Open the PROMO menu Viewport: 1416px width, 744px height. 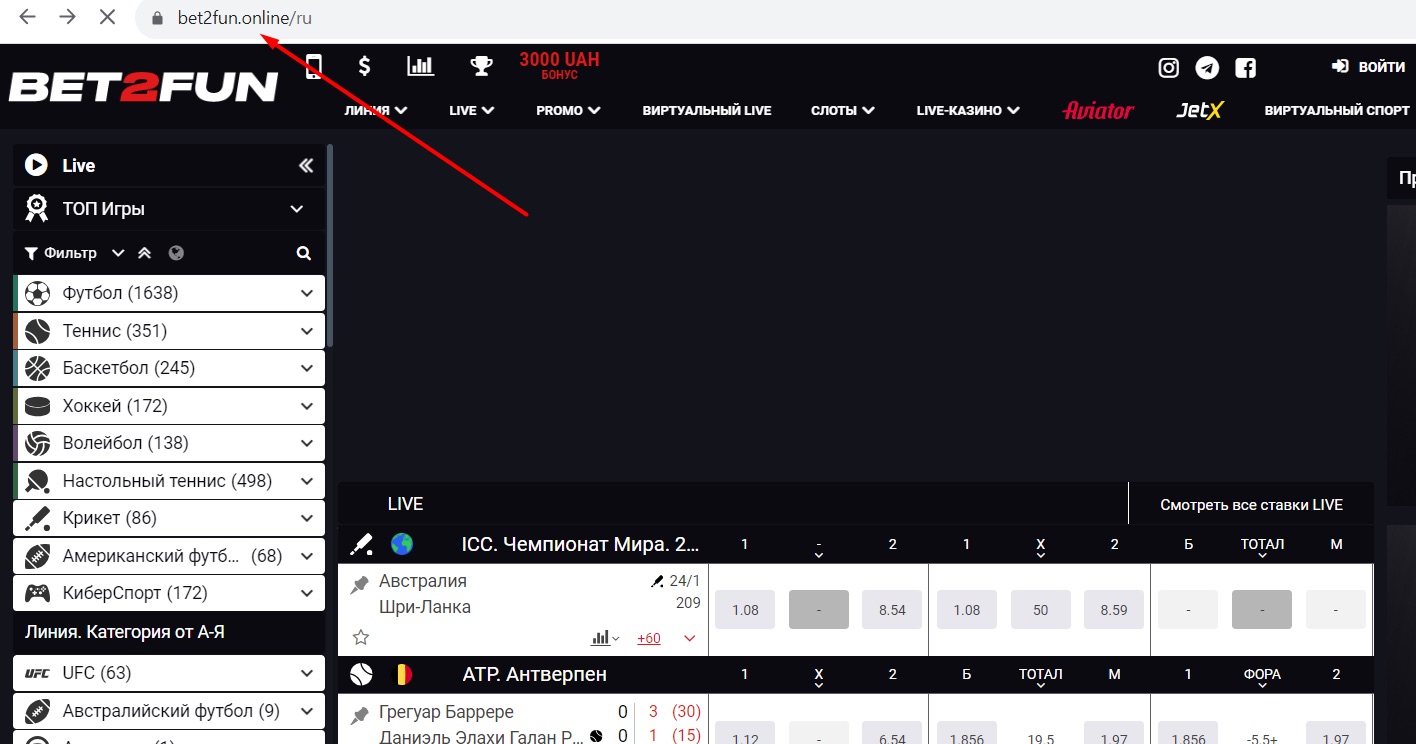click(568, 110)
